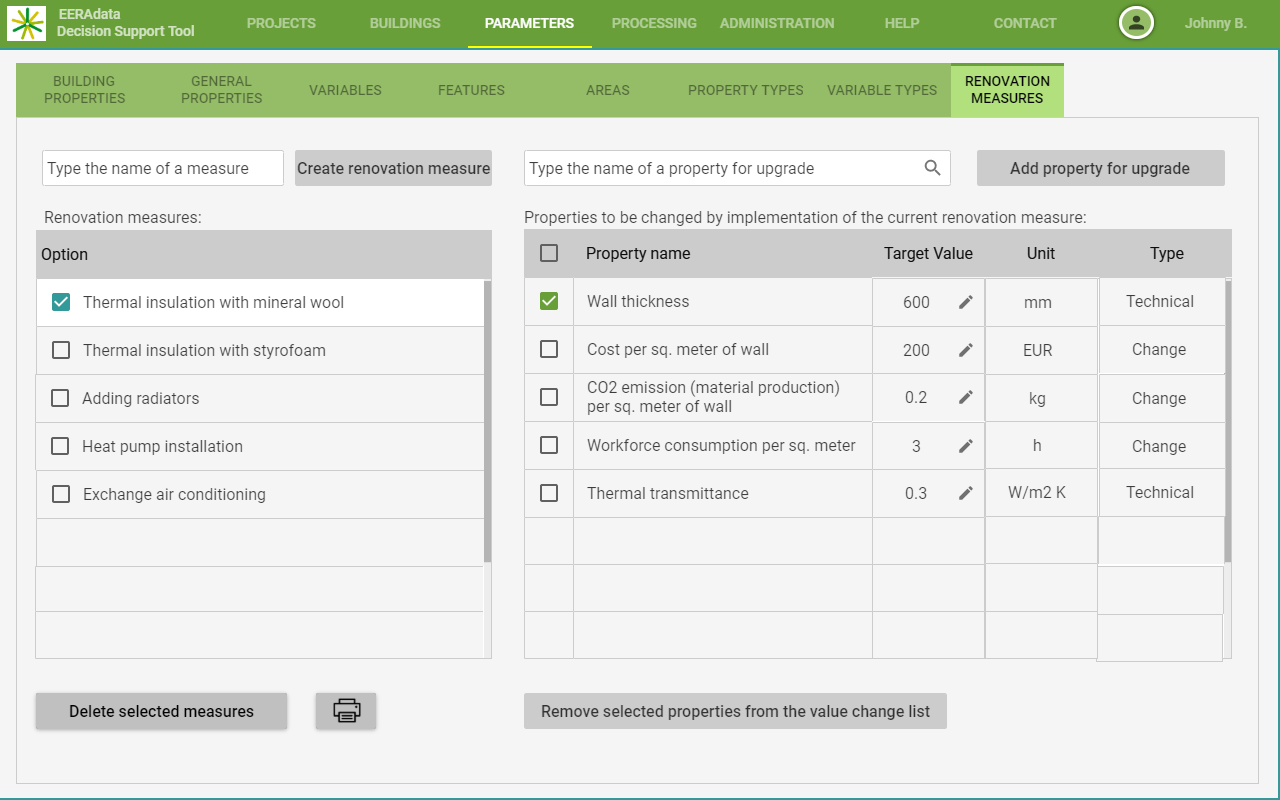Toggle select-all checkbox in properties header
1280x800 pixels.
[549, 253]
